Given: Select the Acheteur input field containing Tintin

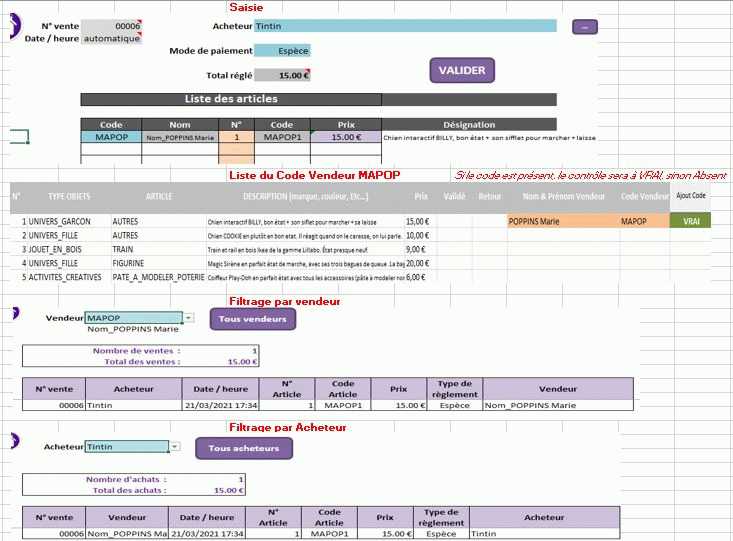Looking at the screenshot, I should click(405, 26).
